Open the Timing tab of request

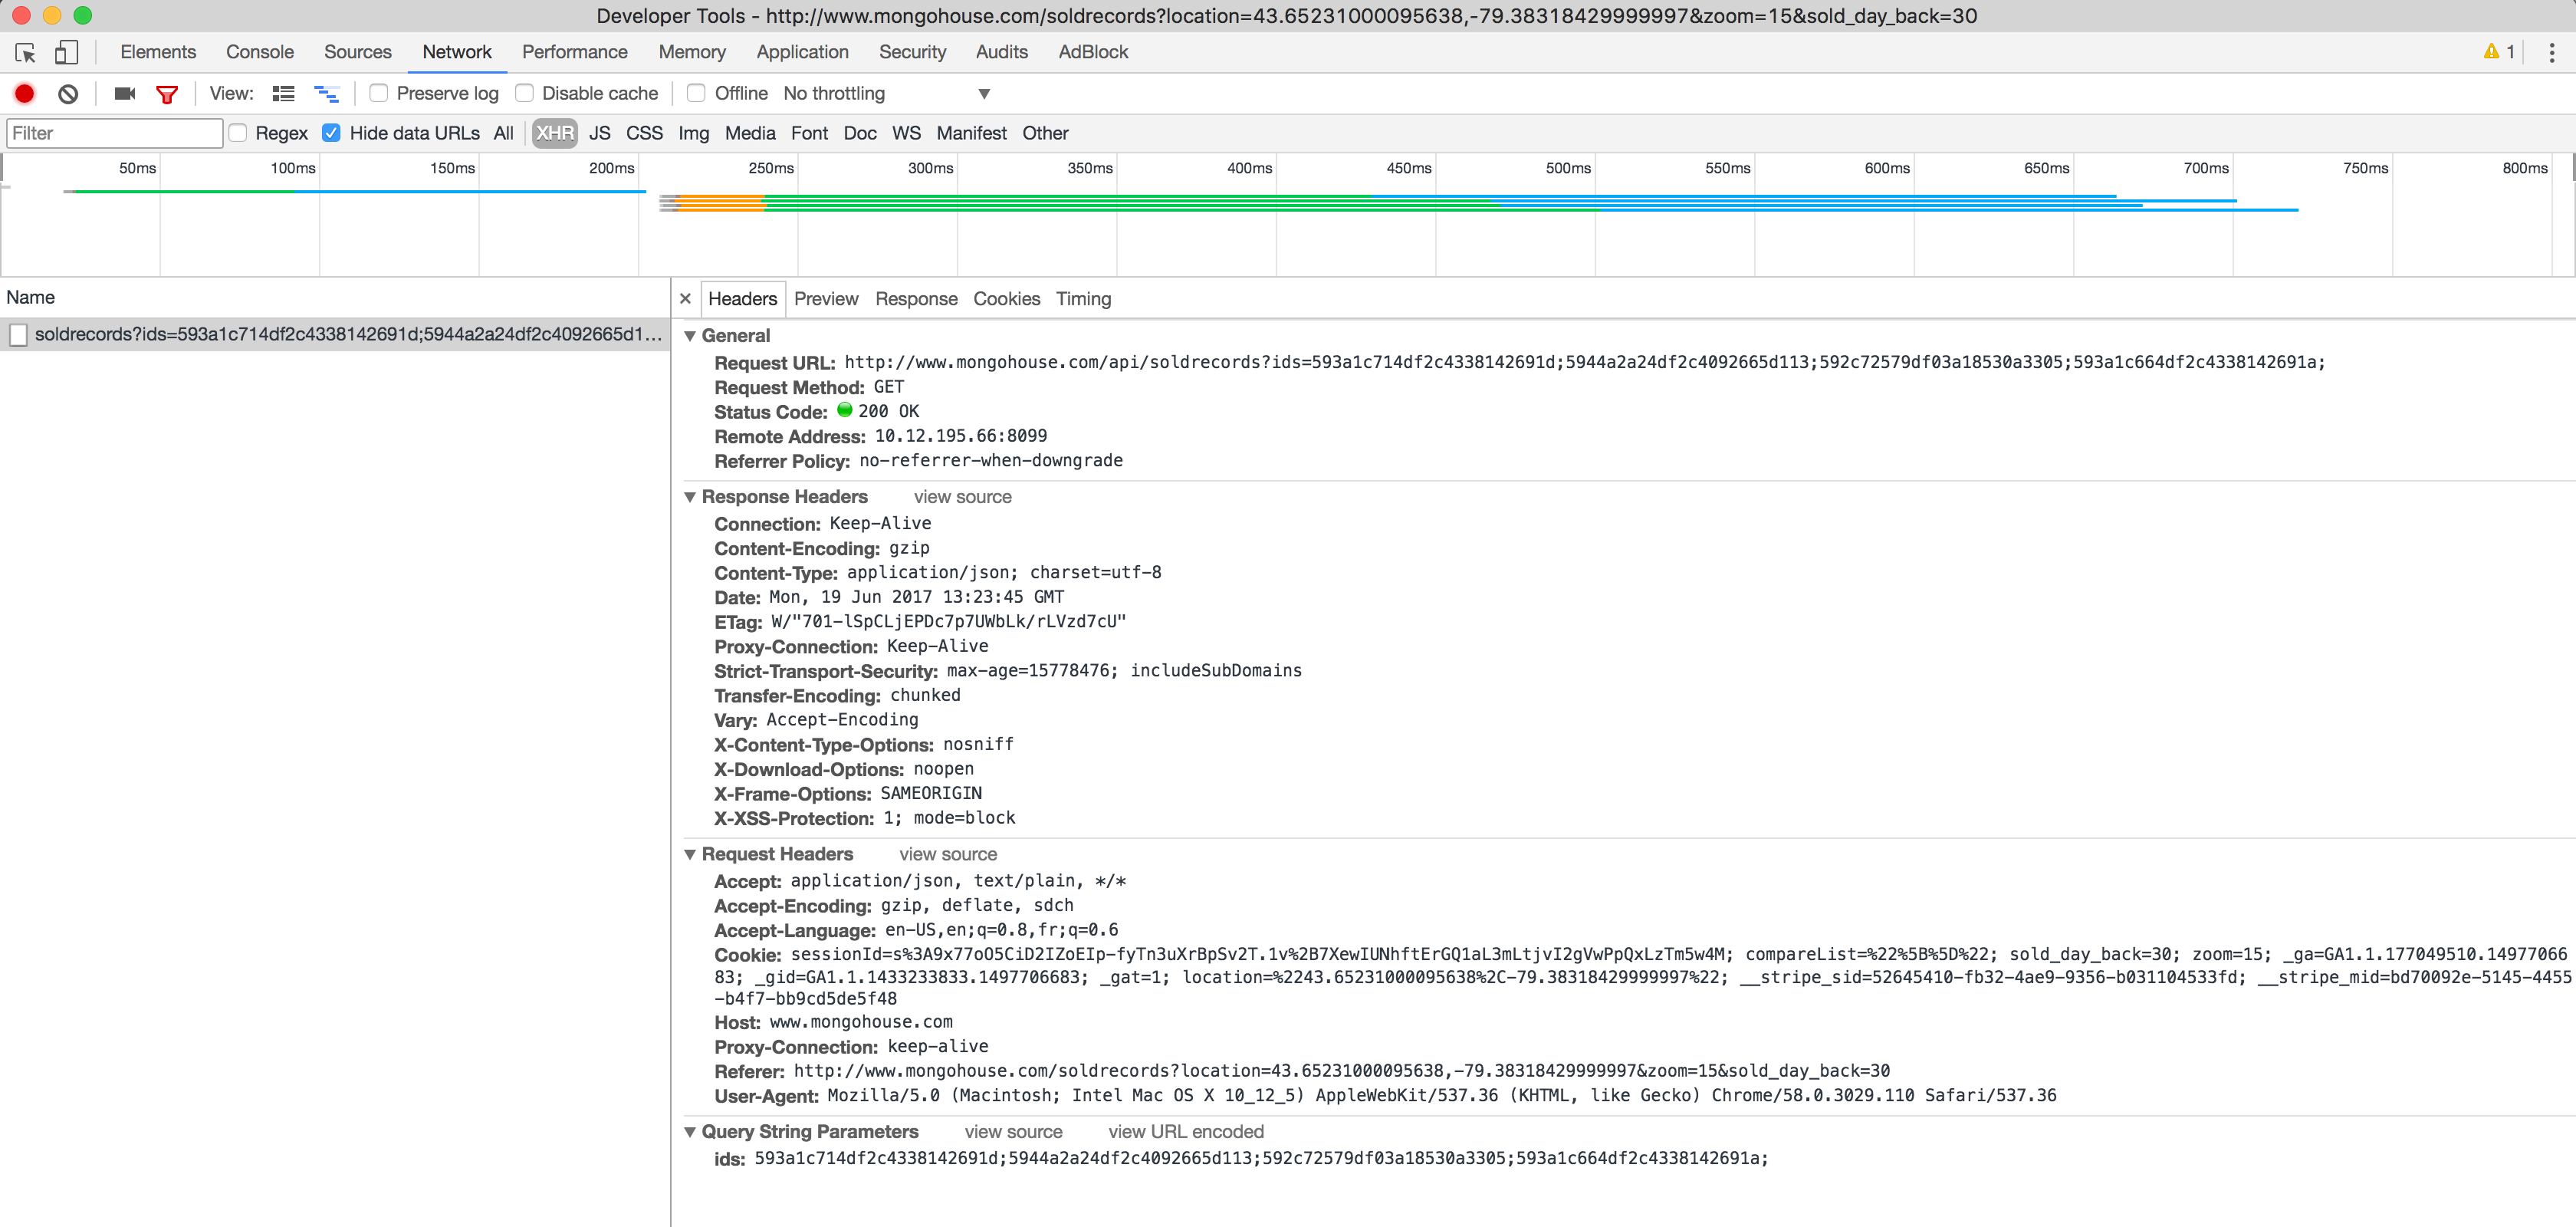[1083, 299]
